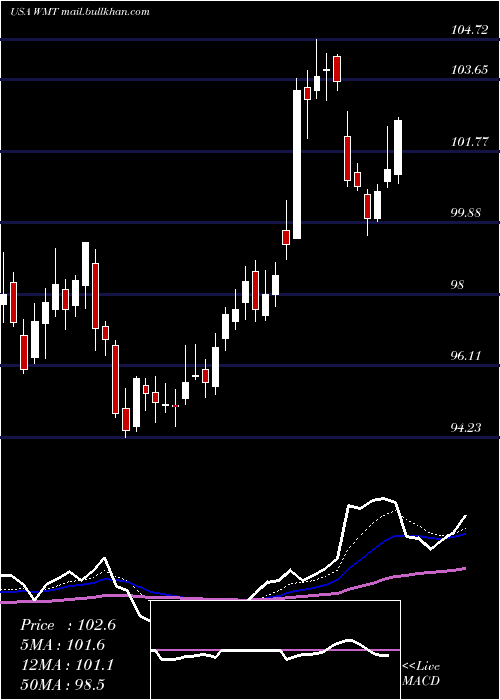
Task: Click the '<<Live MACD' label
Action: pyautogui.click(x=421, y=673)
